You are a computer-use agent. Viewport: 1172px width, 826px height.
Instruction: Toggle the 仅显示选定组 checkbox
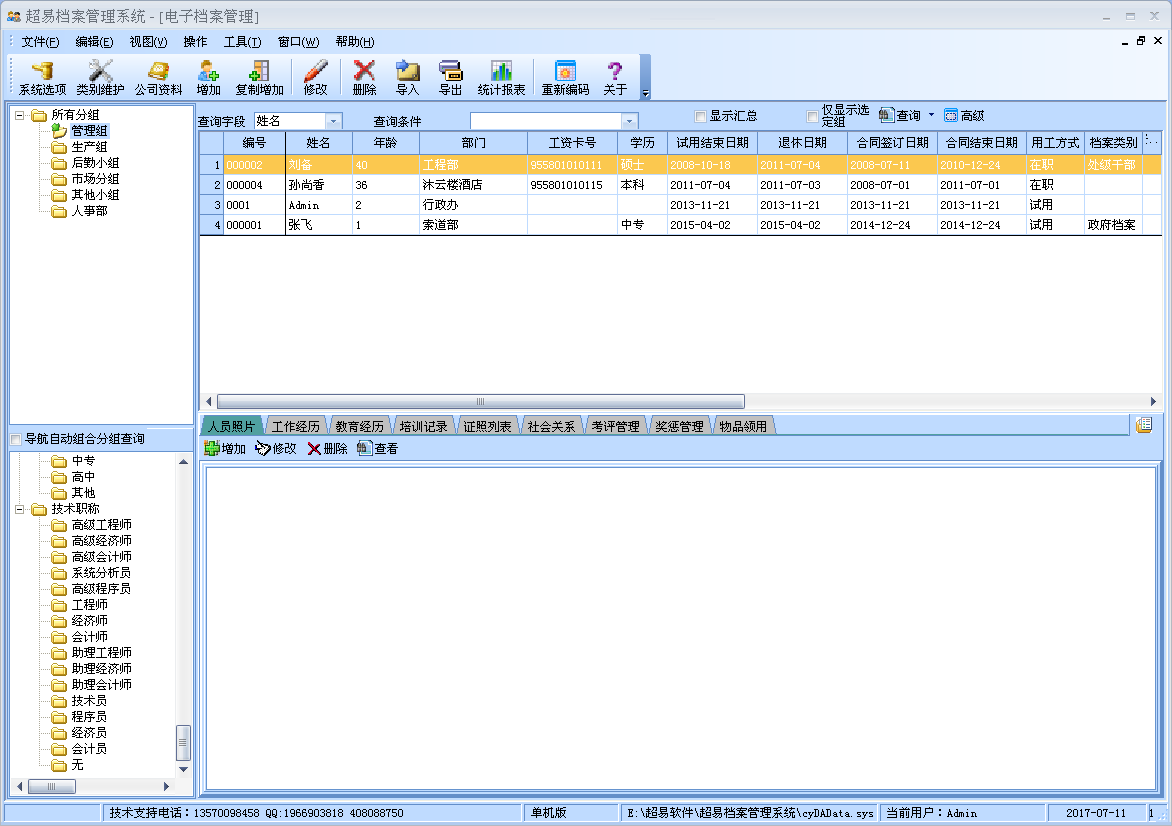(x=812, y=116)
